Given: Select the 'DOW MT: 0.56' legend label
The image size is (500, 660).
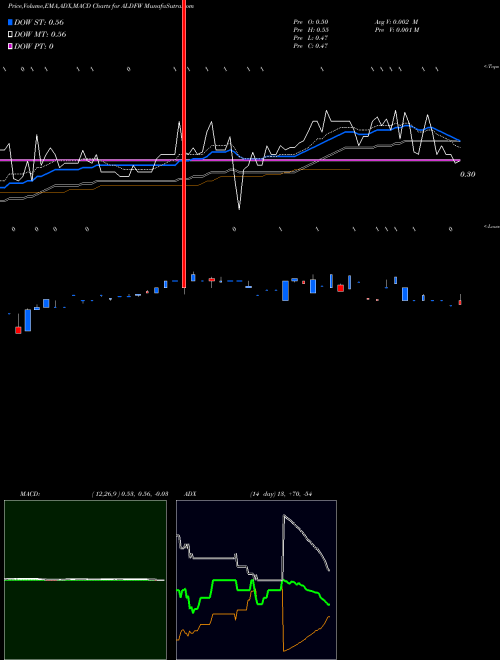Looking at the screenshot, I should click(x=40, y=34).
